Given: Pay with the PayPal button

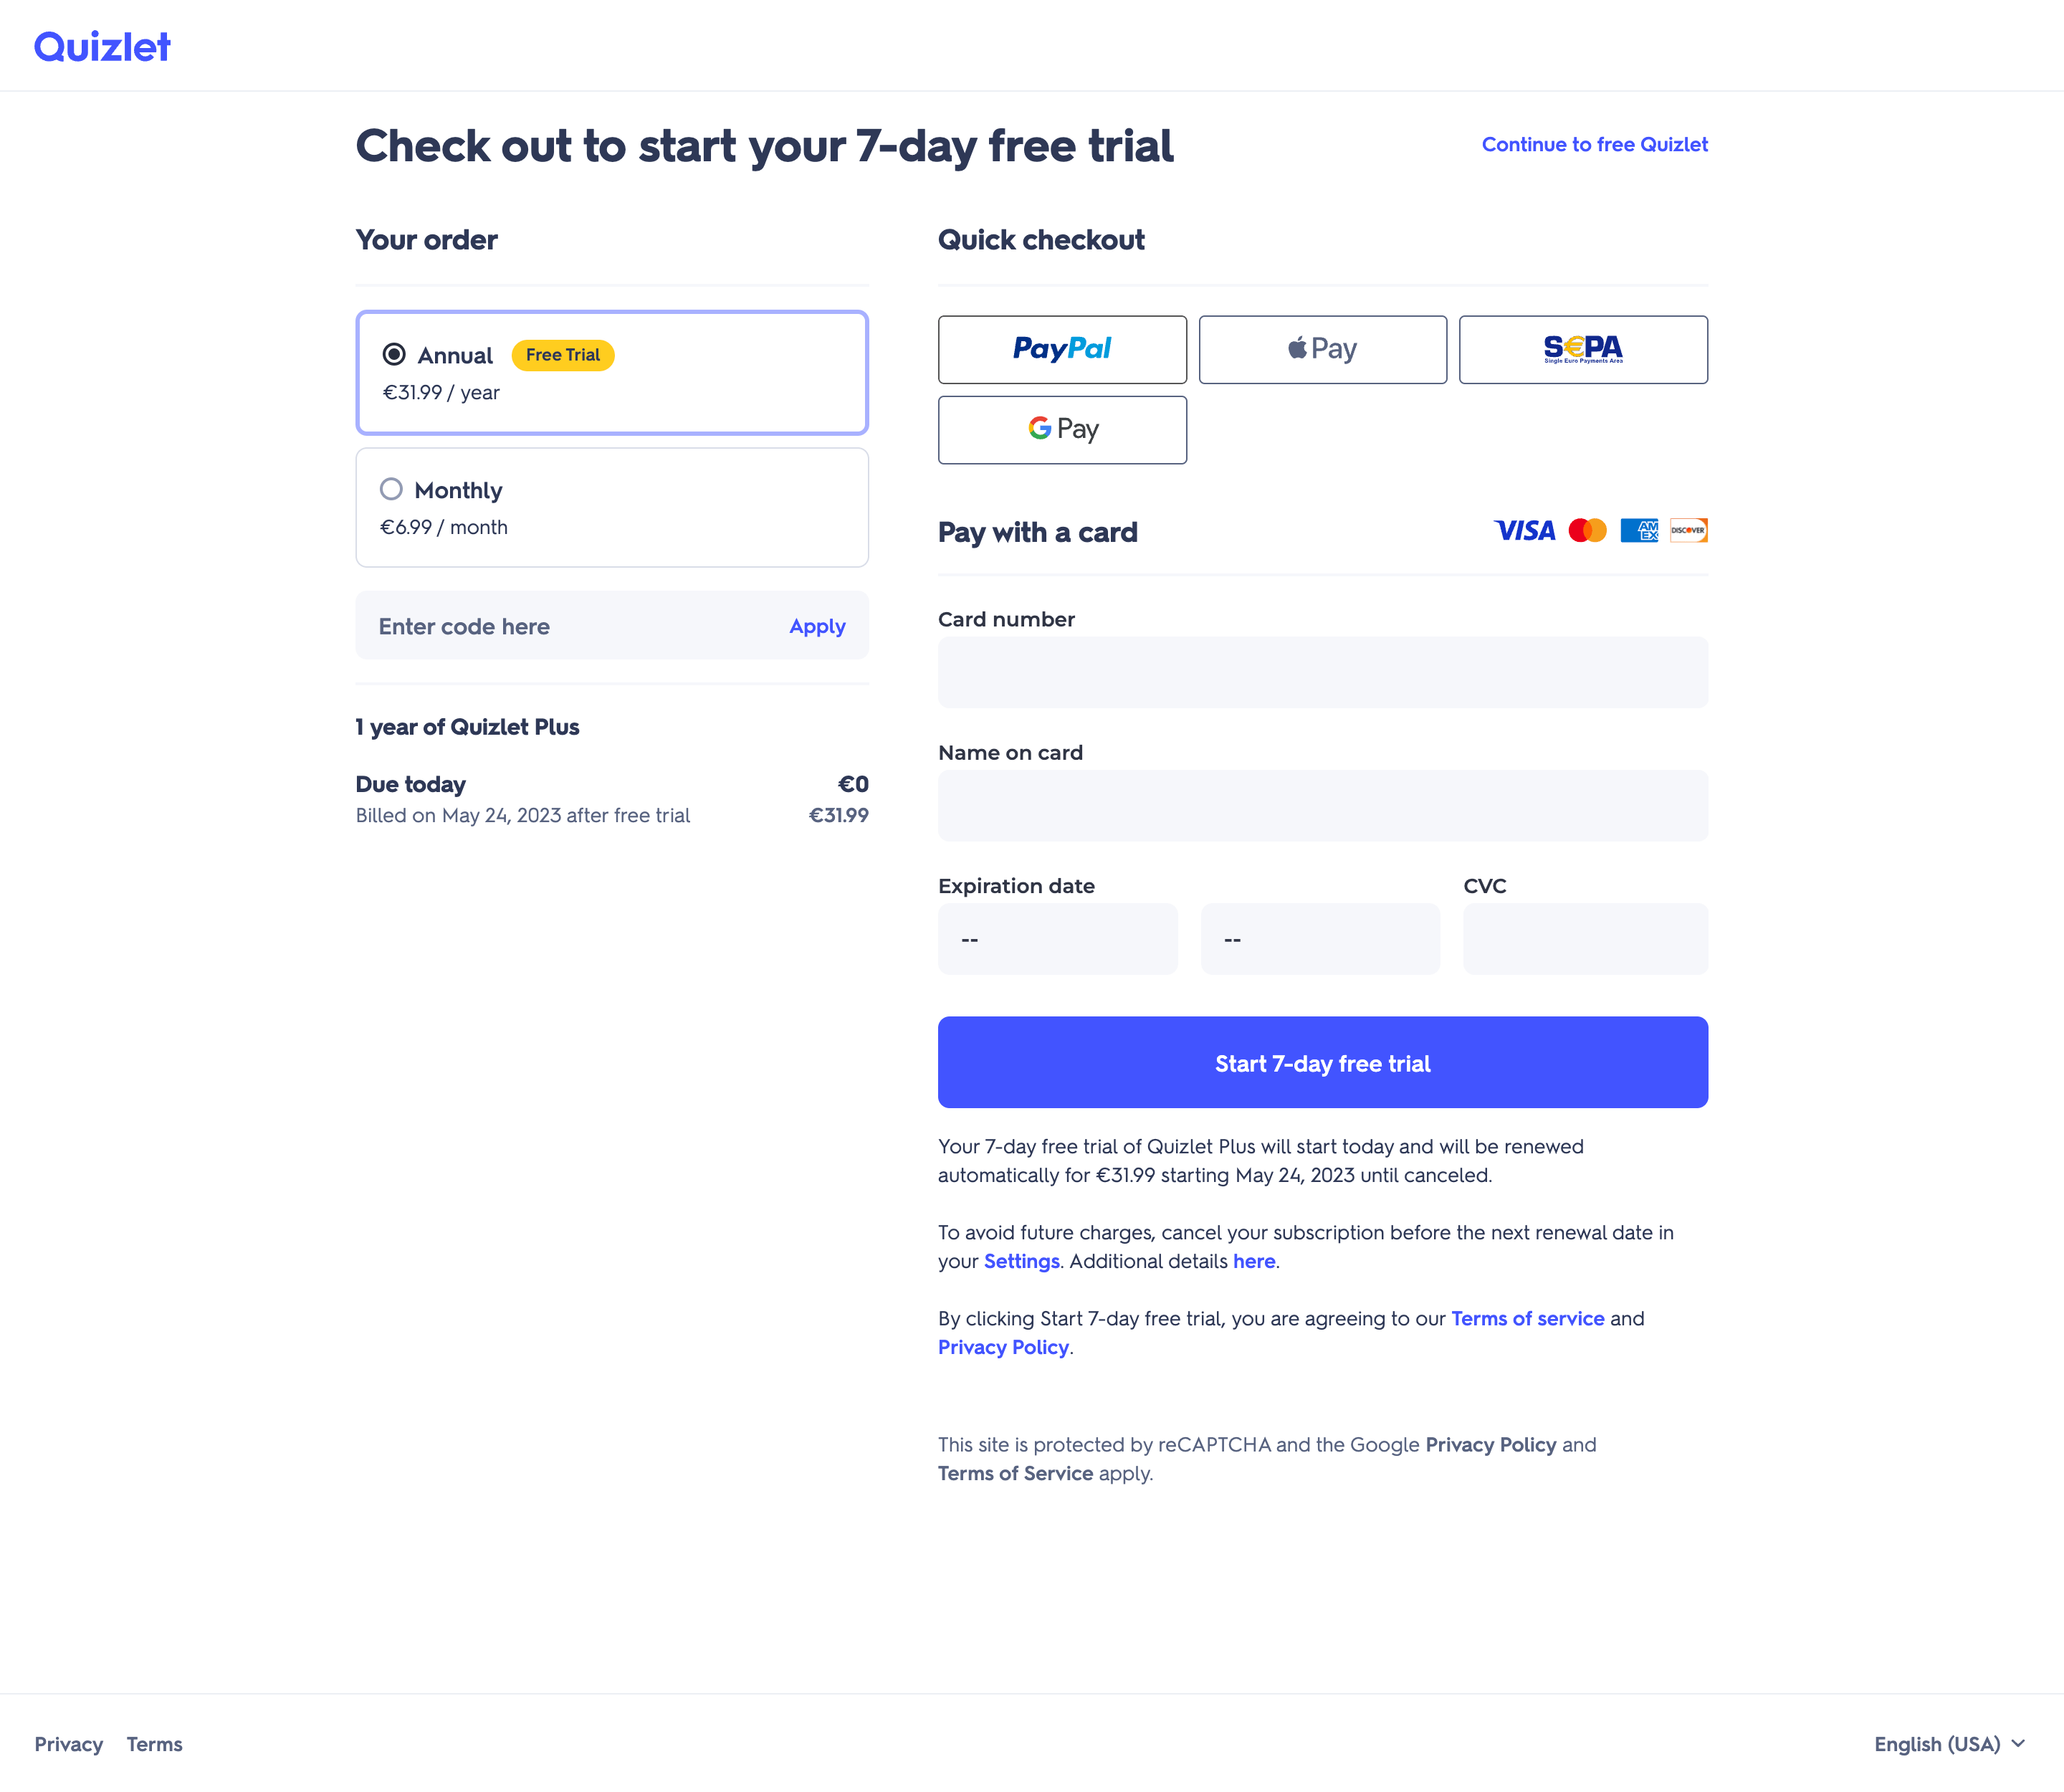Looking at the screenshot, I should pos(1062,349).
